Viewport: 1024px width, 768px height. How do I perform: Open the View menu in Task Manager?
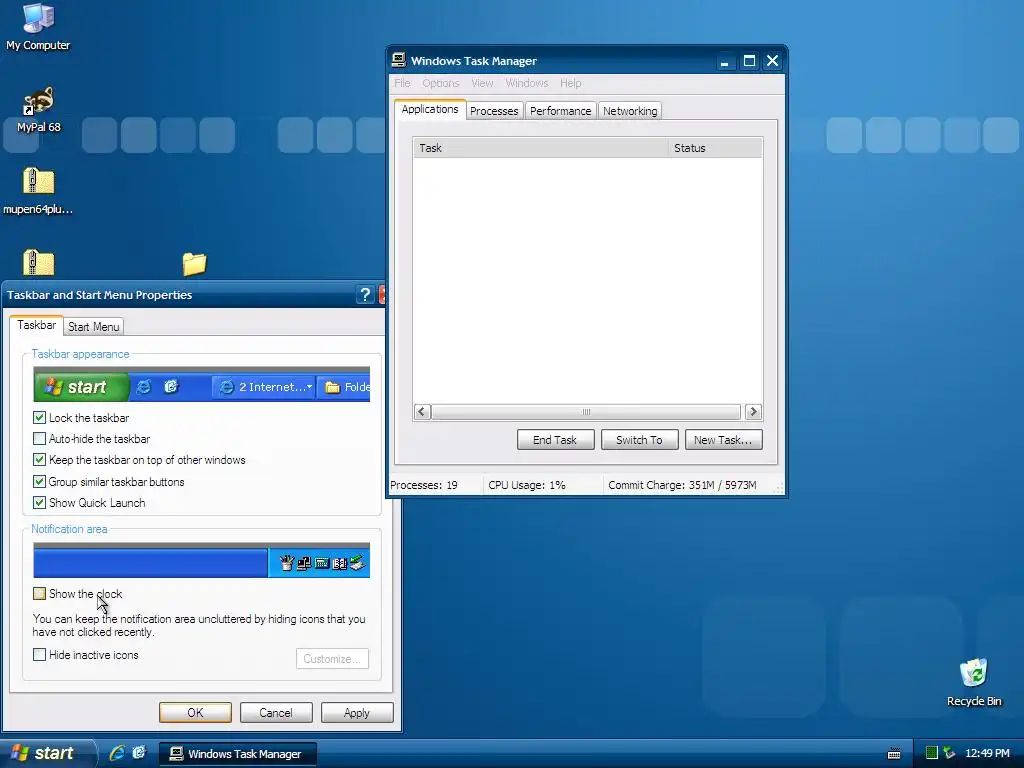pos(483,83)
